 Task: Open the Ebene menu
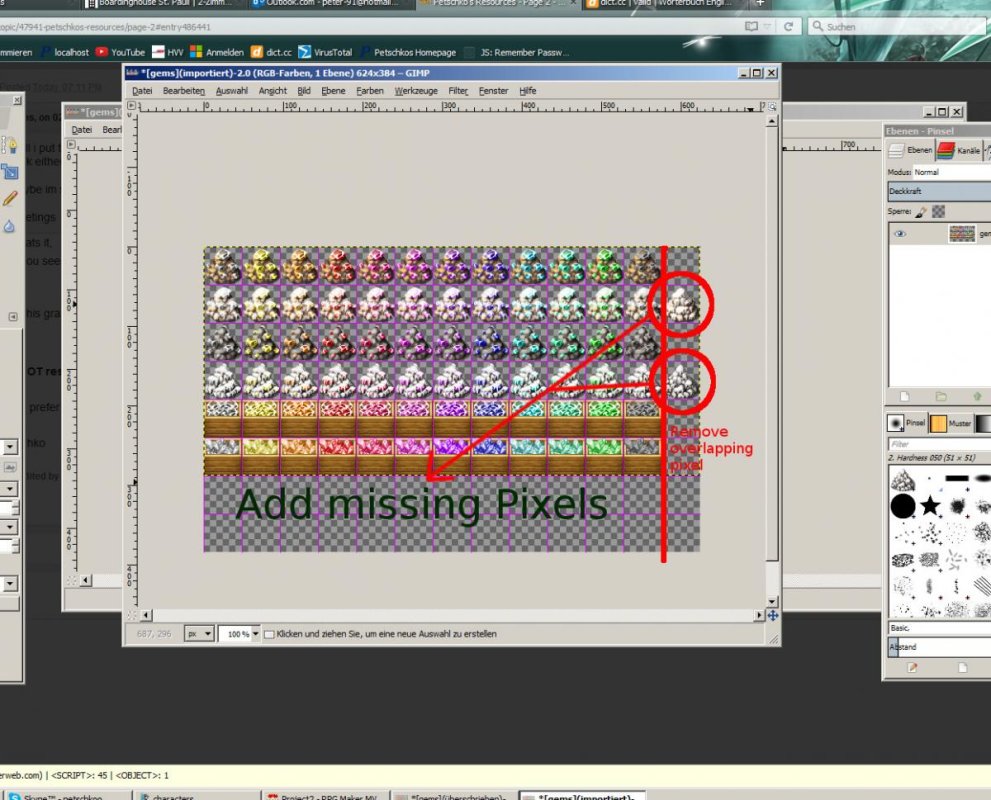[333, 91]
